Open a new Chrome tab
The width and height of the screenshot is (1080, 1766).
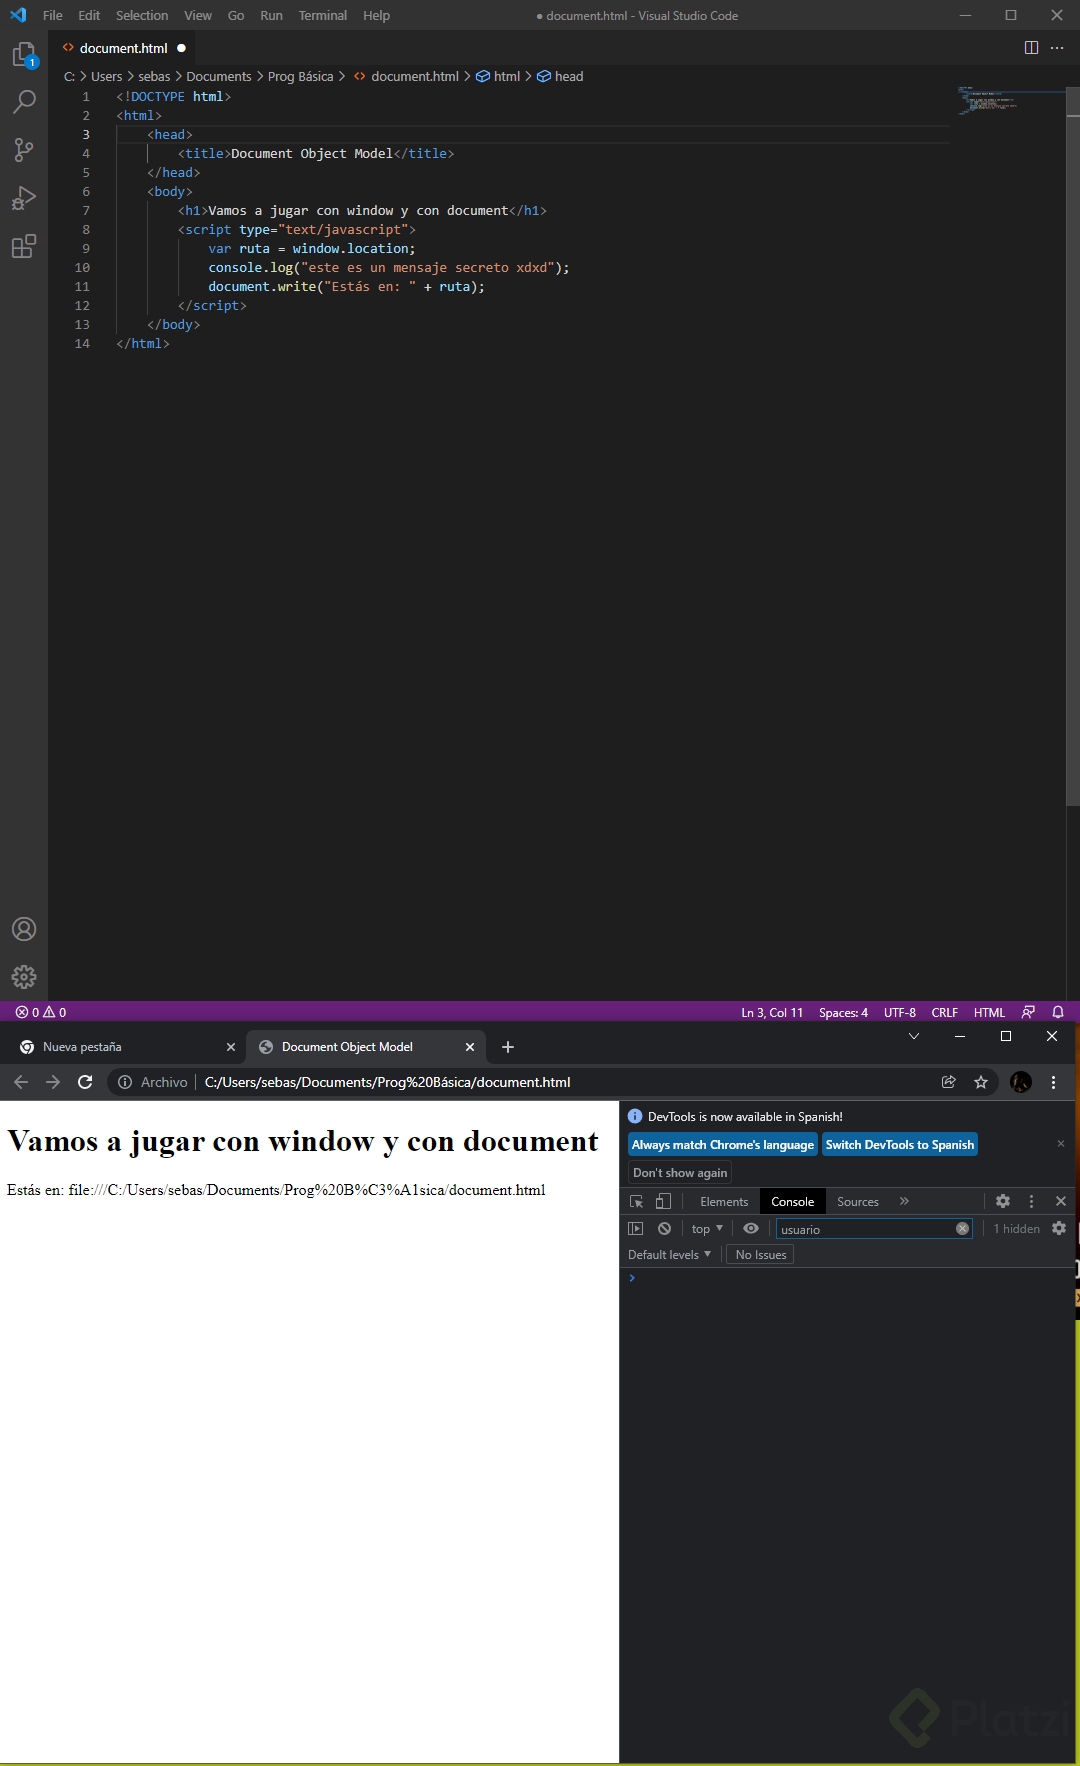(x=508, y=1047)
